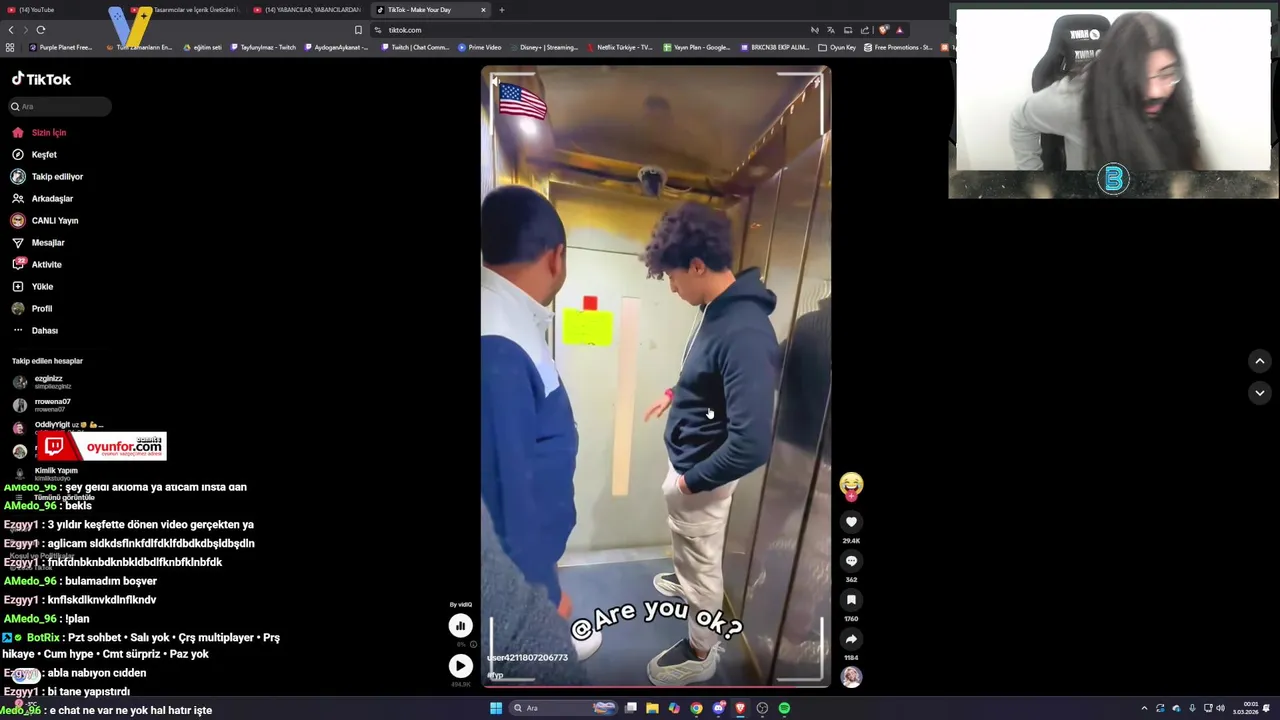The height and width of the screenshot is (720, 1280).
Task: Open vidIQ stats bar-chart button
Action: [x=460, y=626]
